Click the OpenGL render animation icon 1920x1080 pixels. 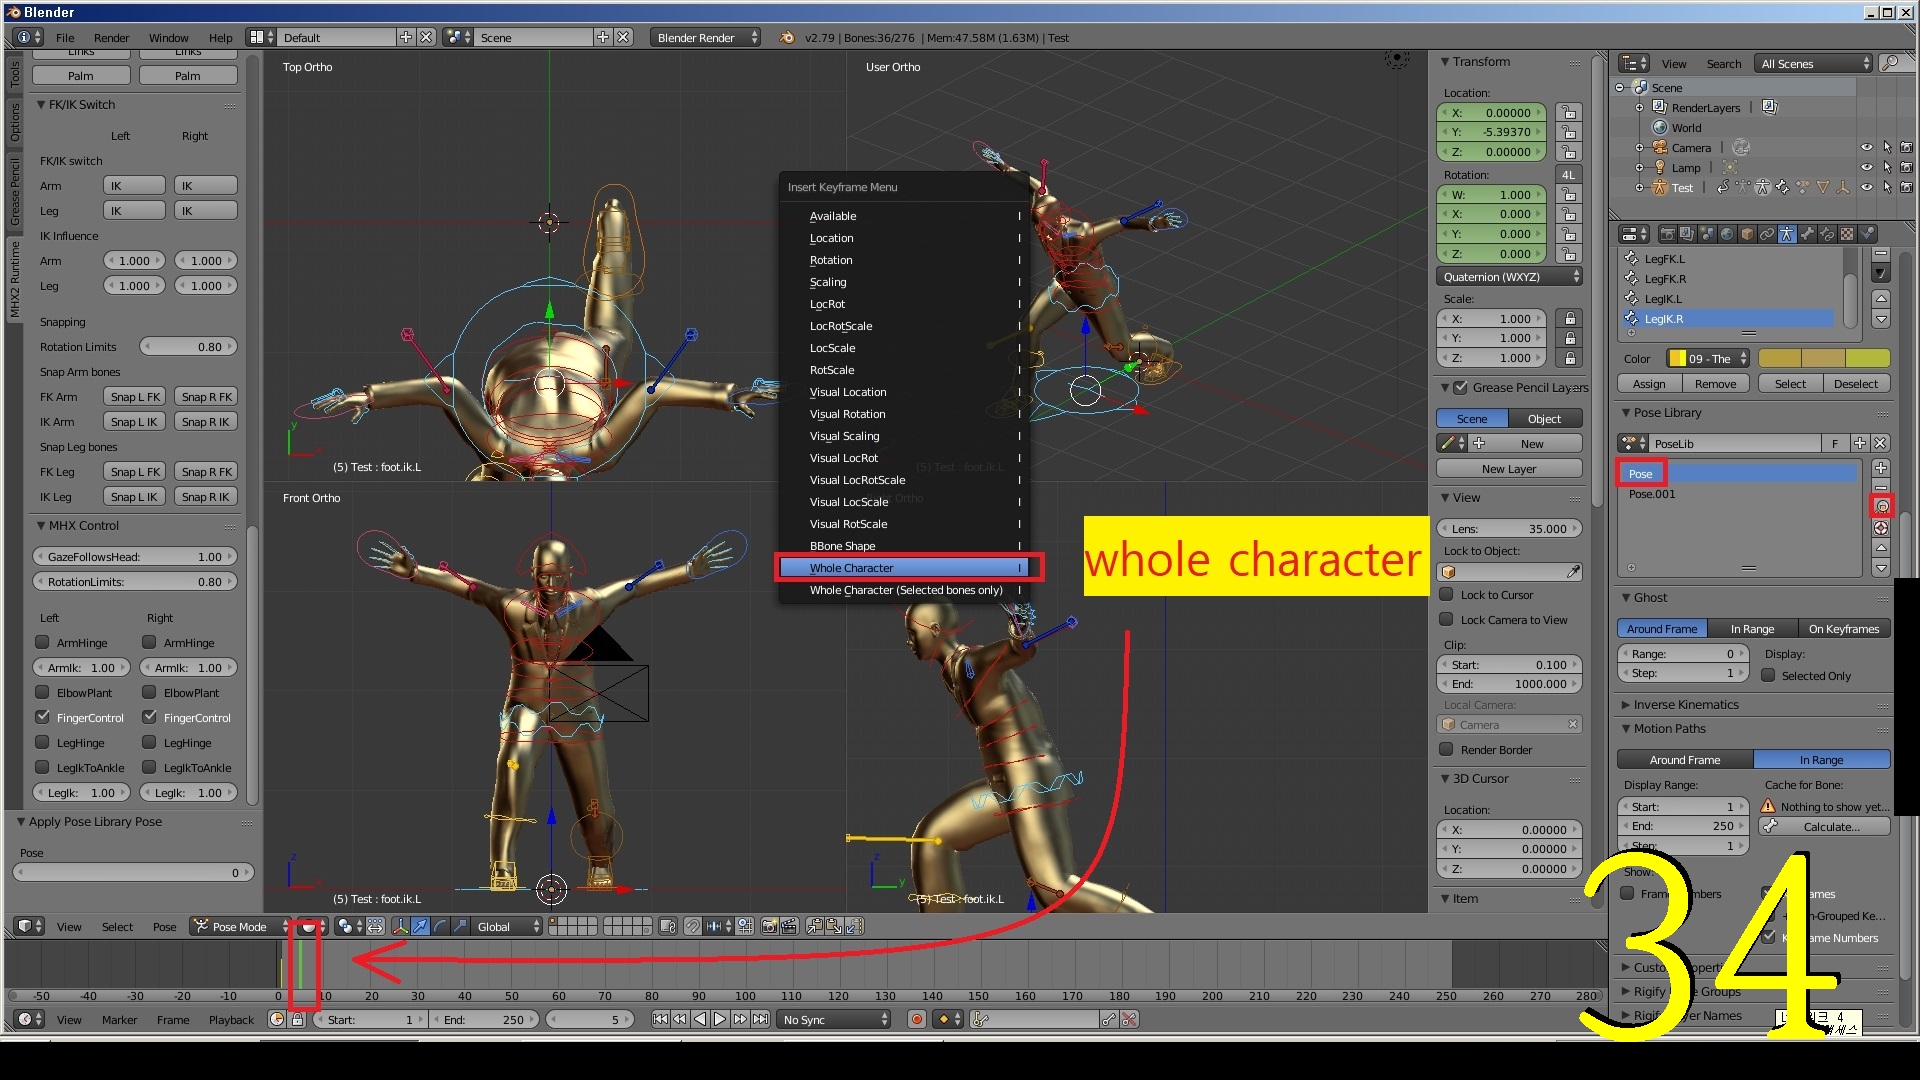coord(789,927)
